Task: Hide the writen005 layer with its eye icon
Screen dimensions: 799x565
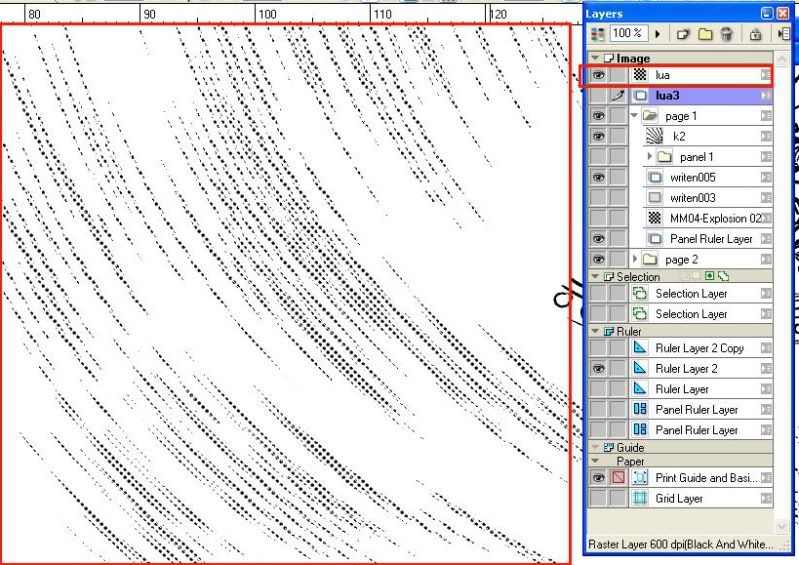Action: [598, 177]
